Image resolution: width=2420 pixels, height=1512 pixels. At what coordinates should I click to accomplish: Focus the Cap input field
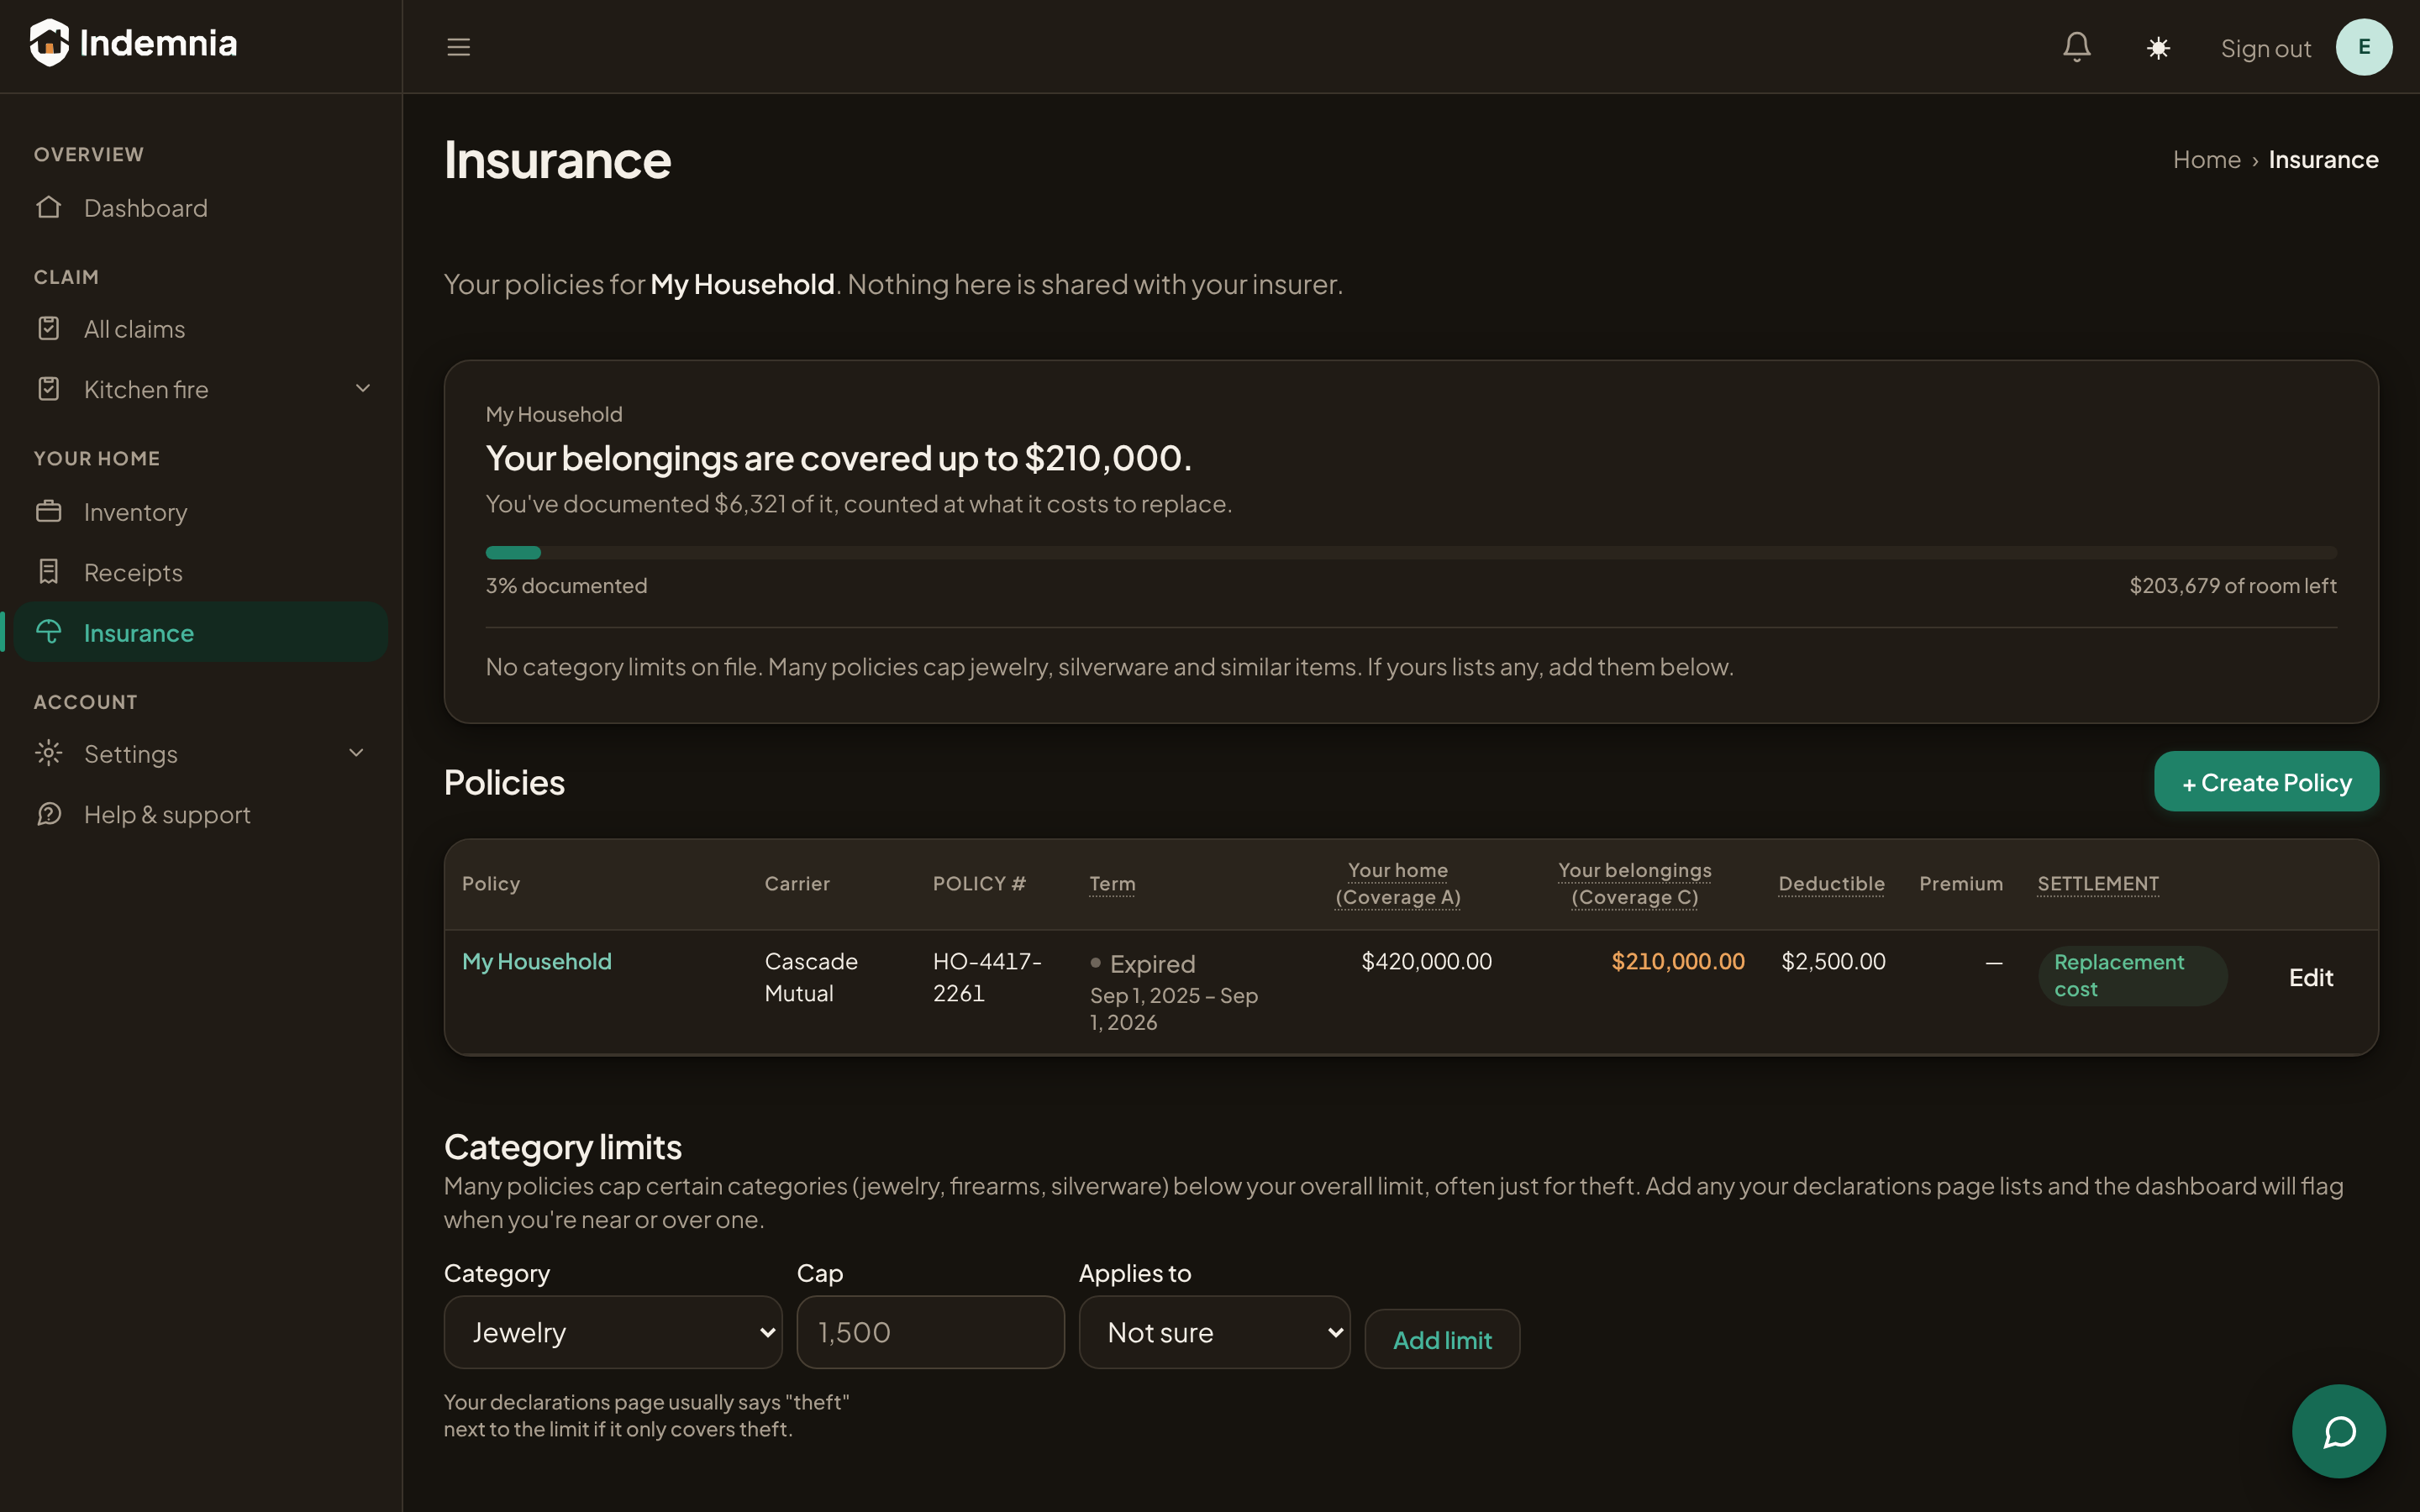pyautogui.click(x=930, y=1332)
